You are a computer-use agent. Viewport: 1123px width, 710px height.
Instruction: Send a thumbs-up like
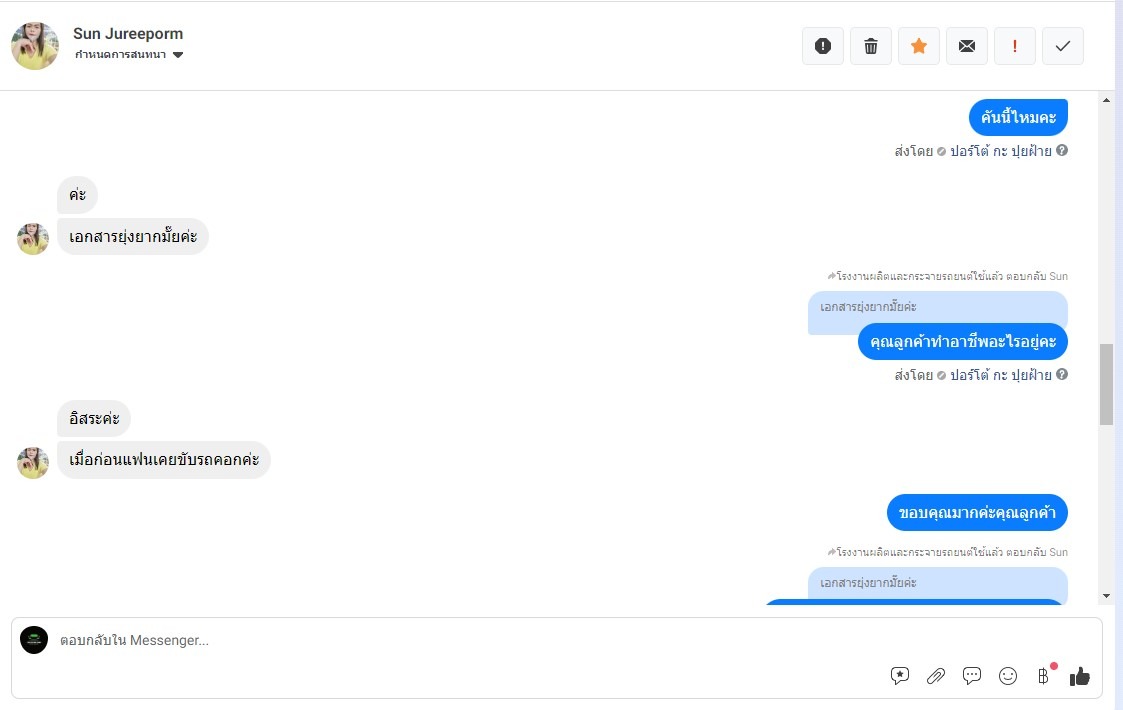[1080, 676]
